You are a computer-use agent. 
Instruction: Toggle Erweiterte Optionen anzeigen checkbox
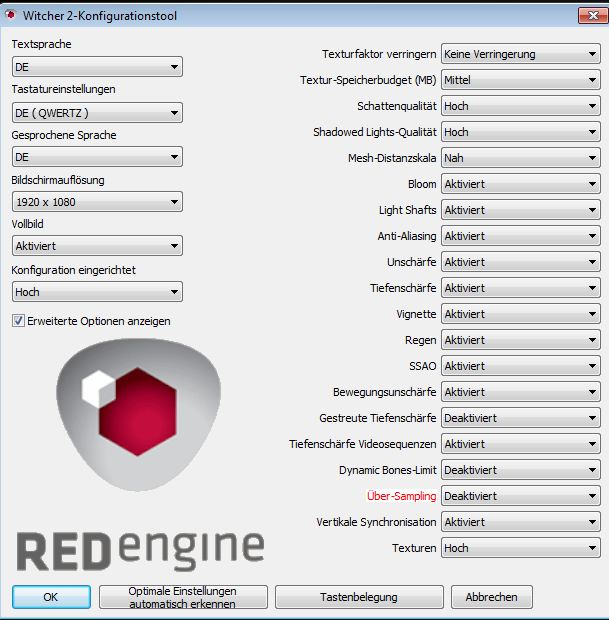18,321
